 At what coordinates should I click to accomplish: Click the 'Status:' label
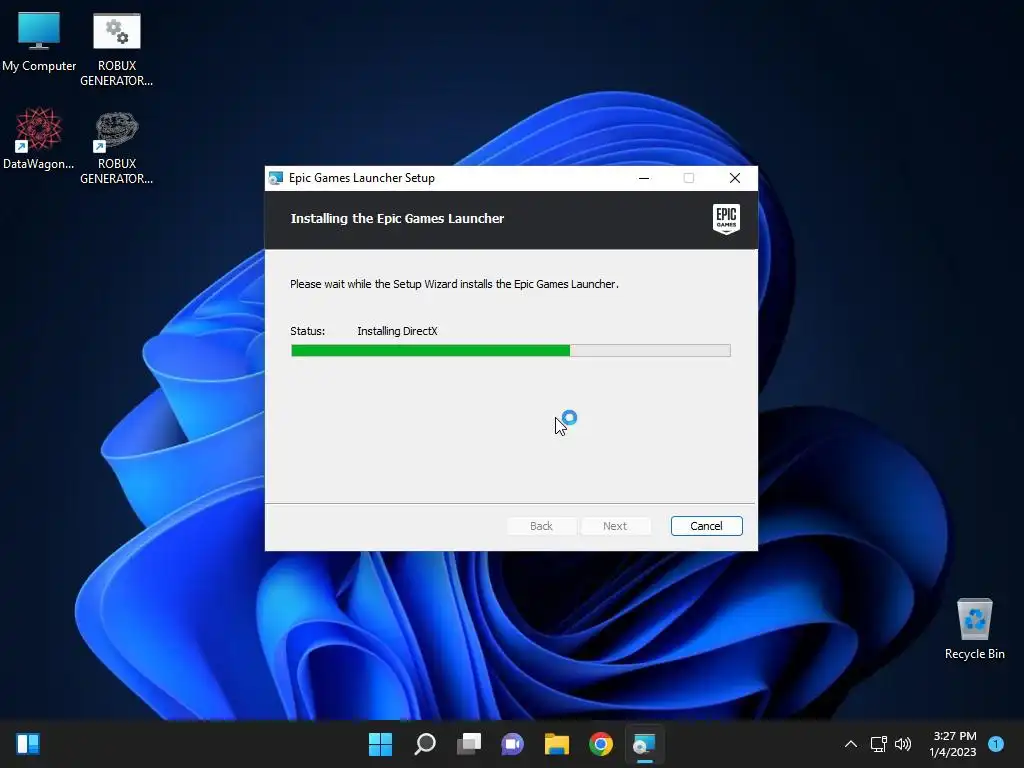[x=308, y=331]
